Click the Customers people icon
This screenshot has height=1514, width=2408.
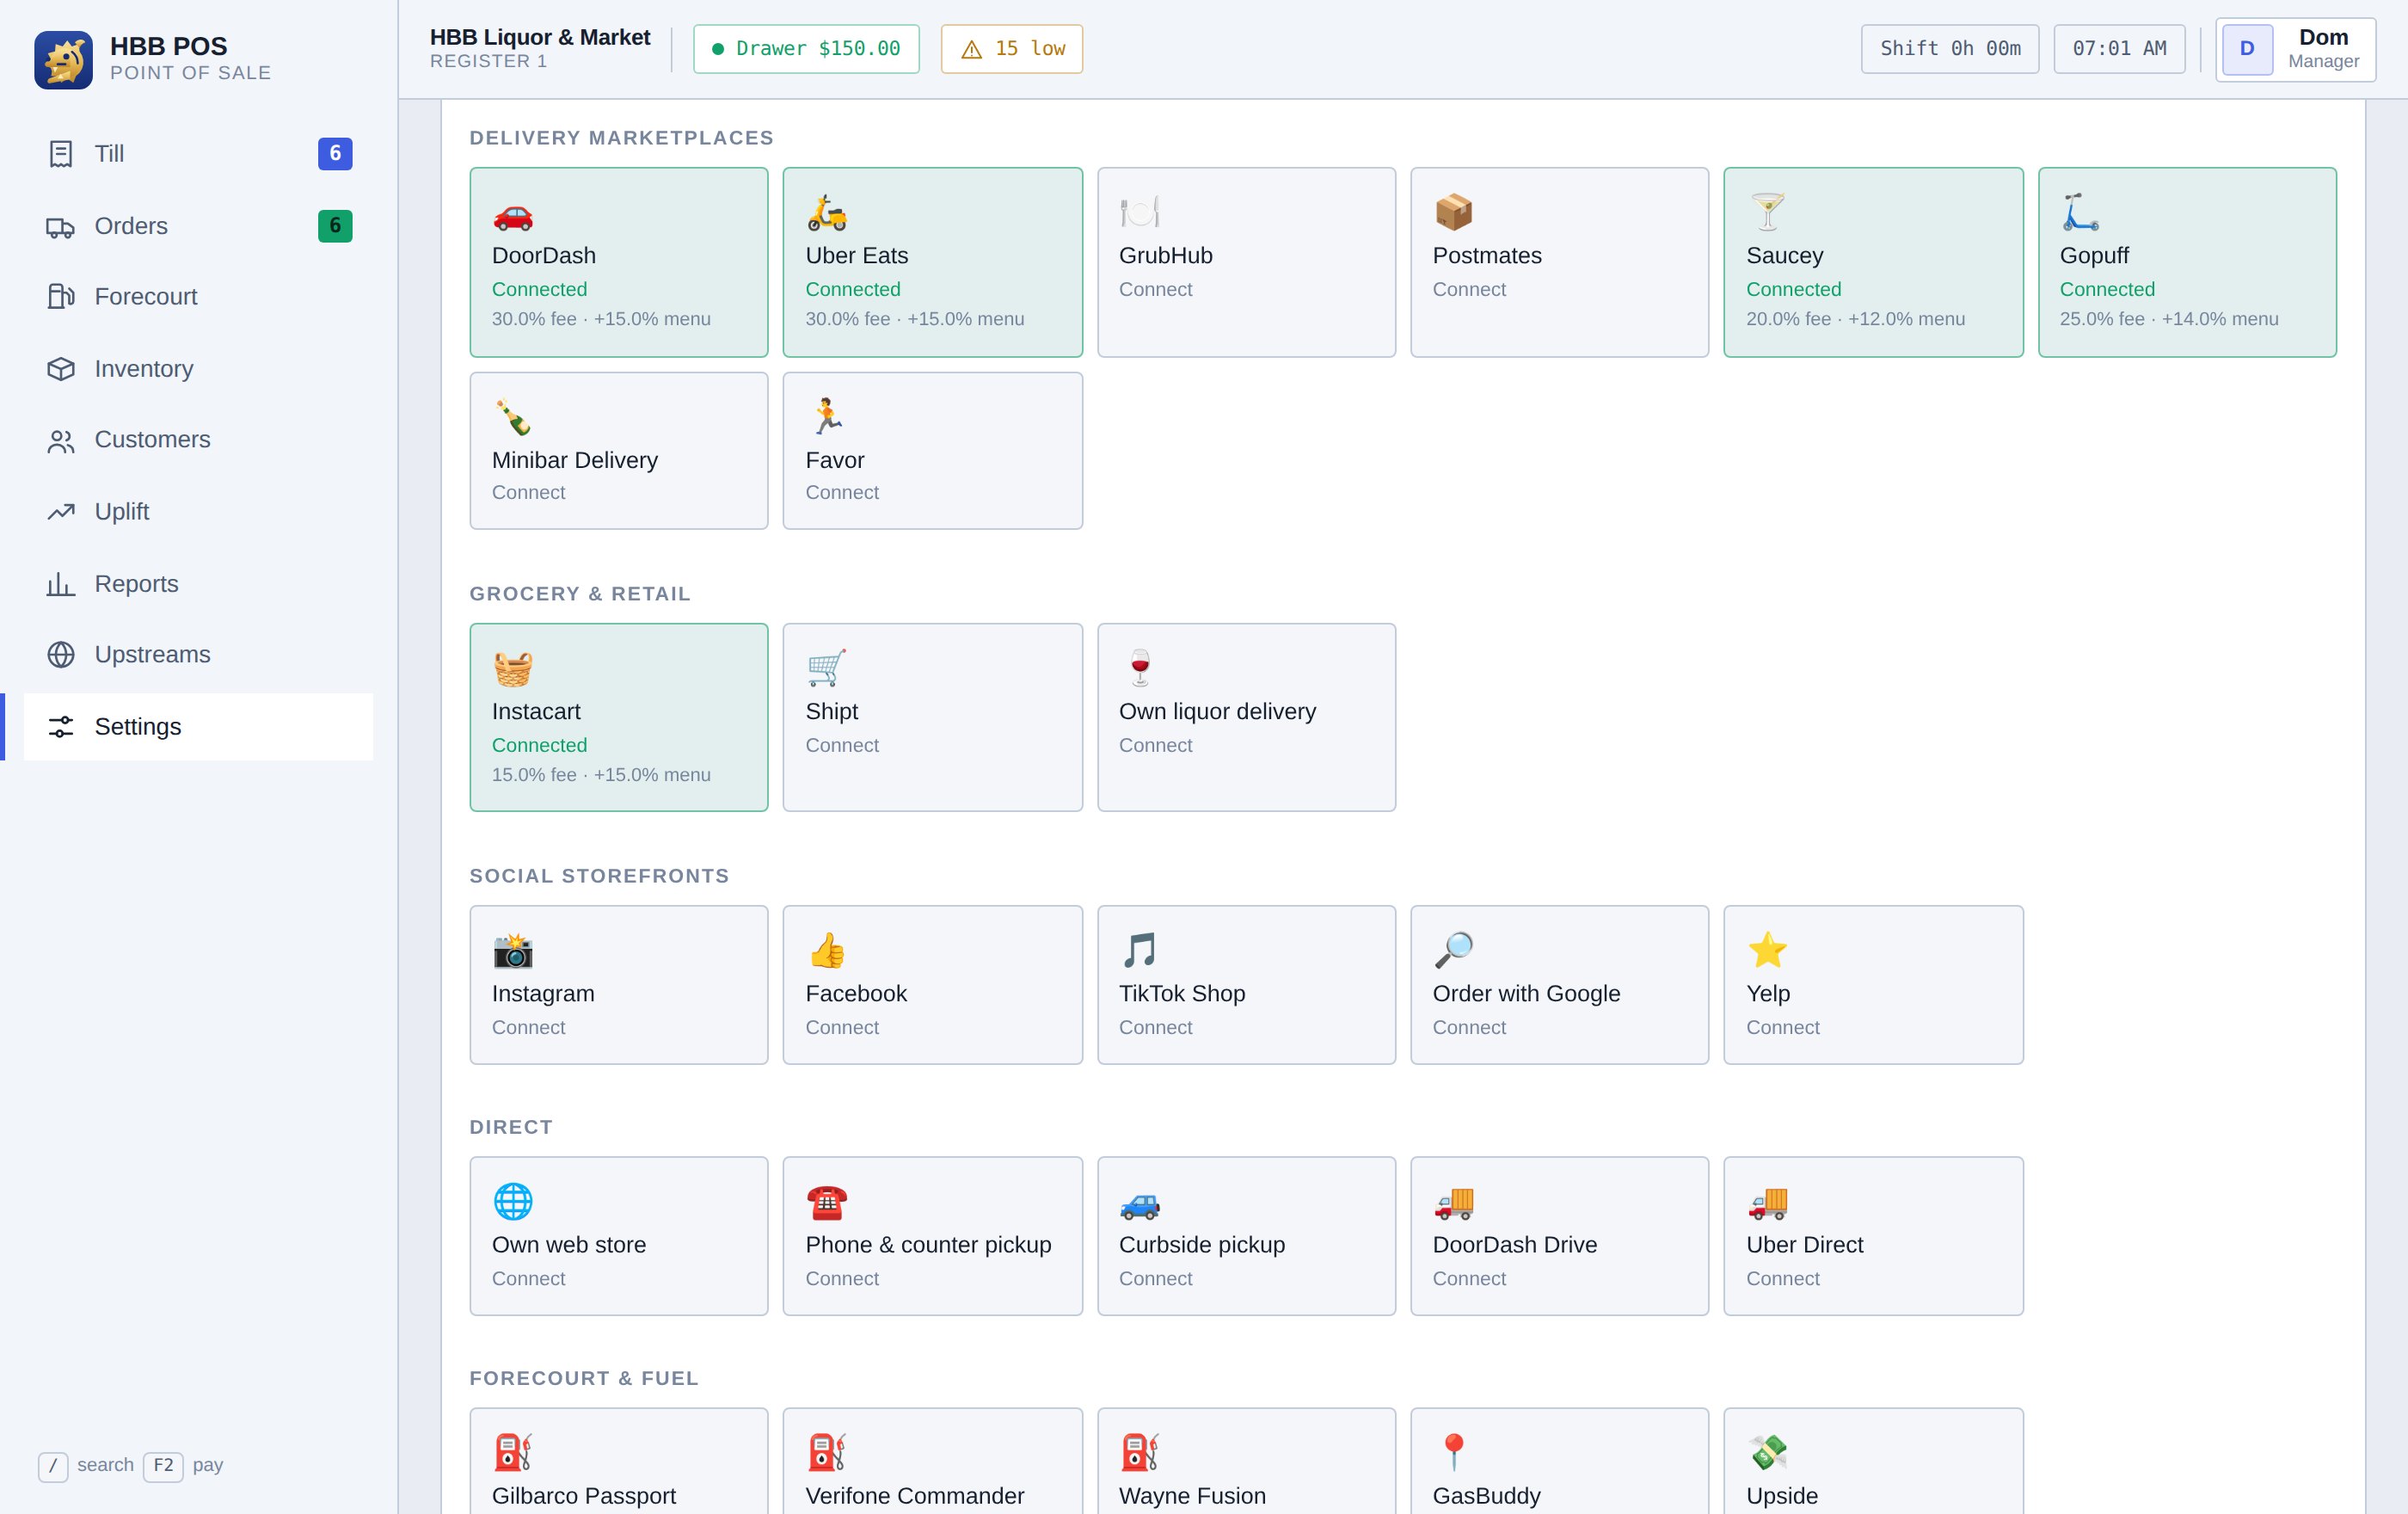coord(61,440)
